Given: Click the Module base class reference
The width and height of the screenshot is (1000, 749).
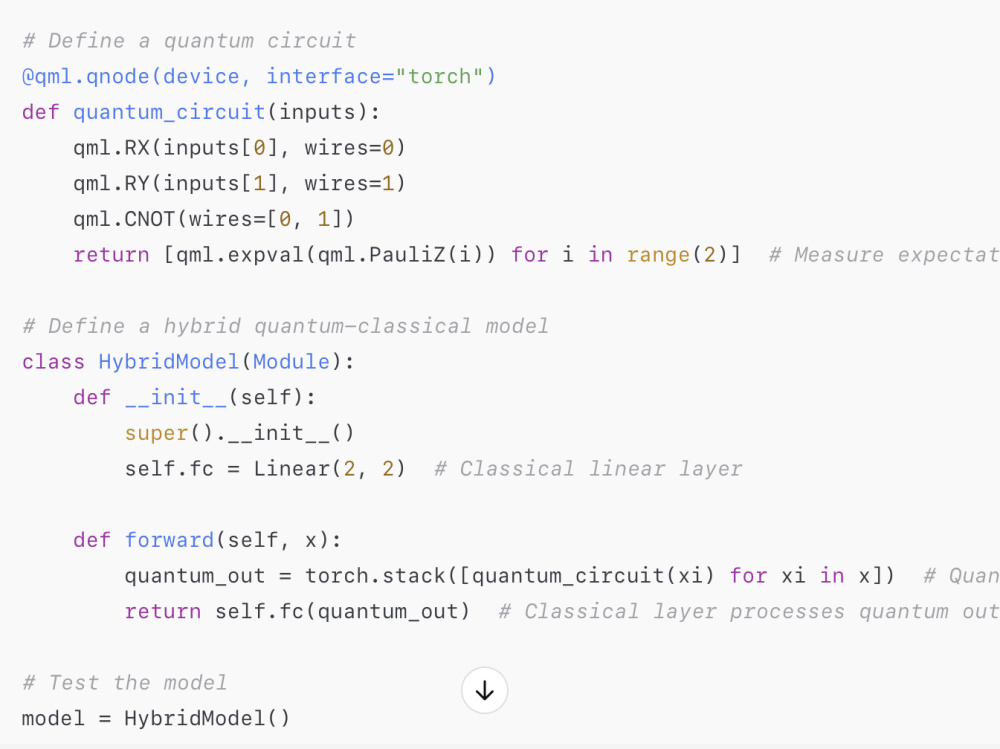Looking at the screenshot, I should [x=290, y=361].
